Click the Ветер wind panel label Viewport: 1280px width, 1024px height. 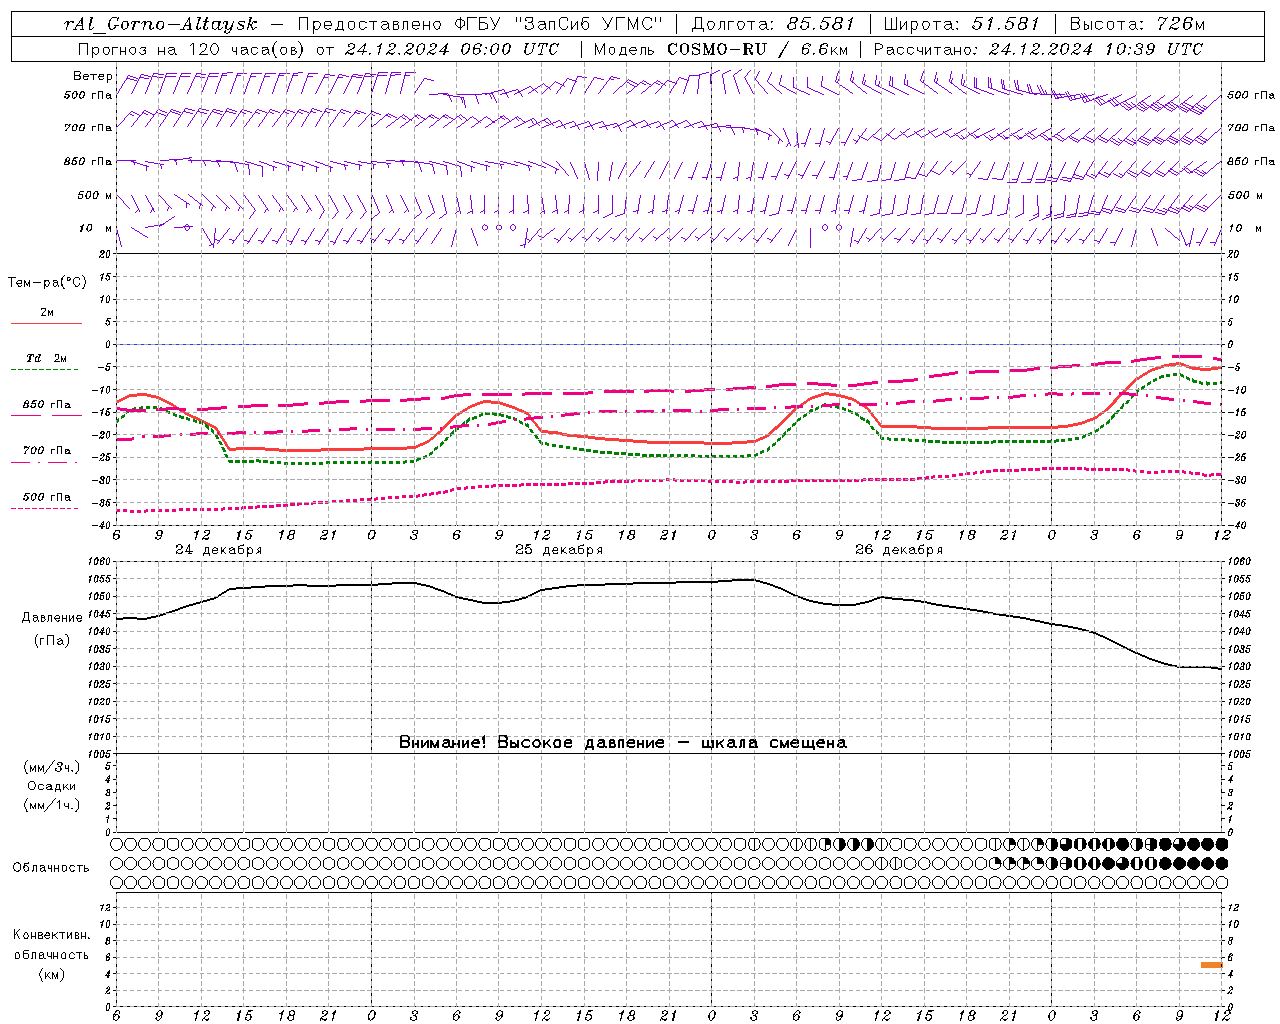[x=92, y=76]
